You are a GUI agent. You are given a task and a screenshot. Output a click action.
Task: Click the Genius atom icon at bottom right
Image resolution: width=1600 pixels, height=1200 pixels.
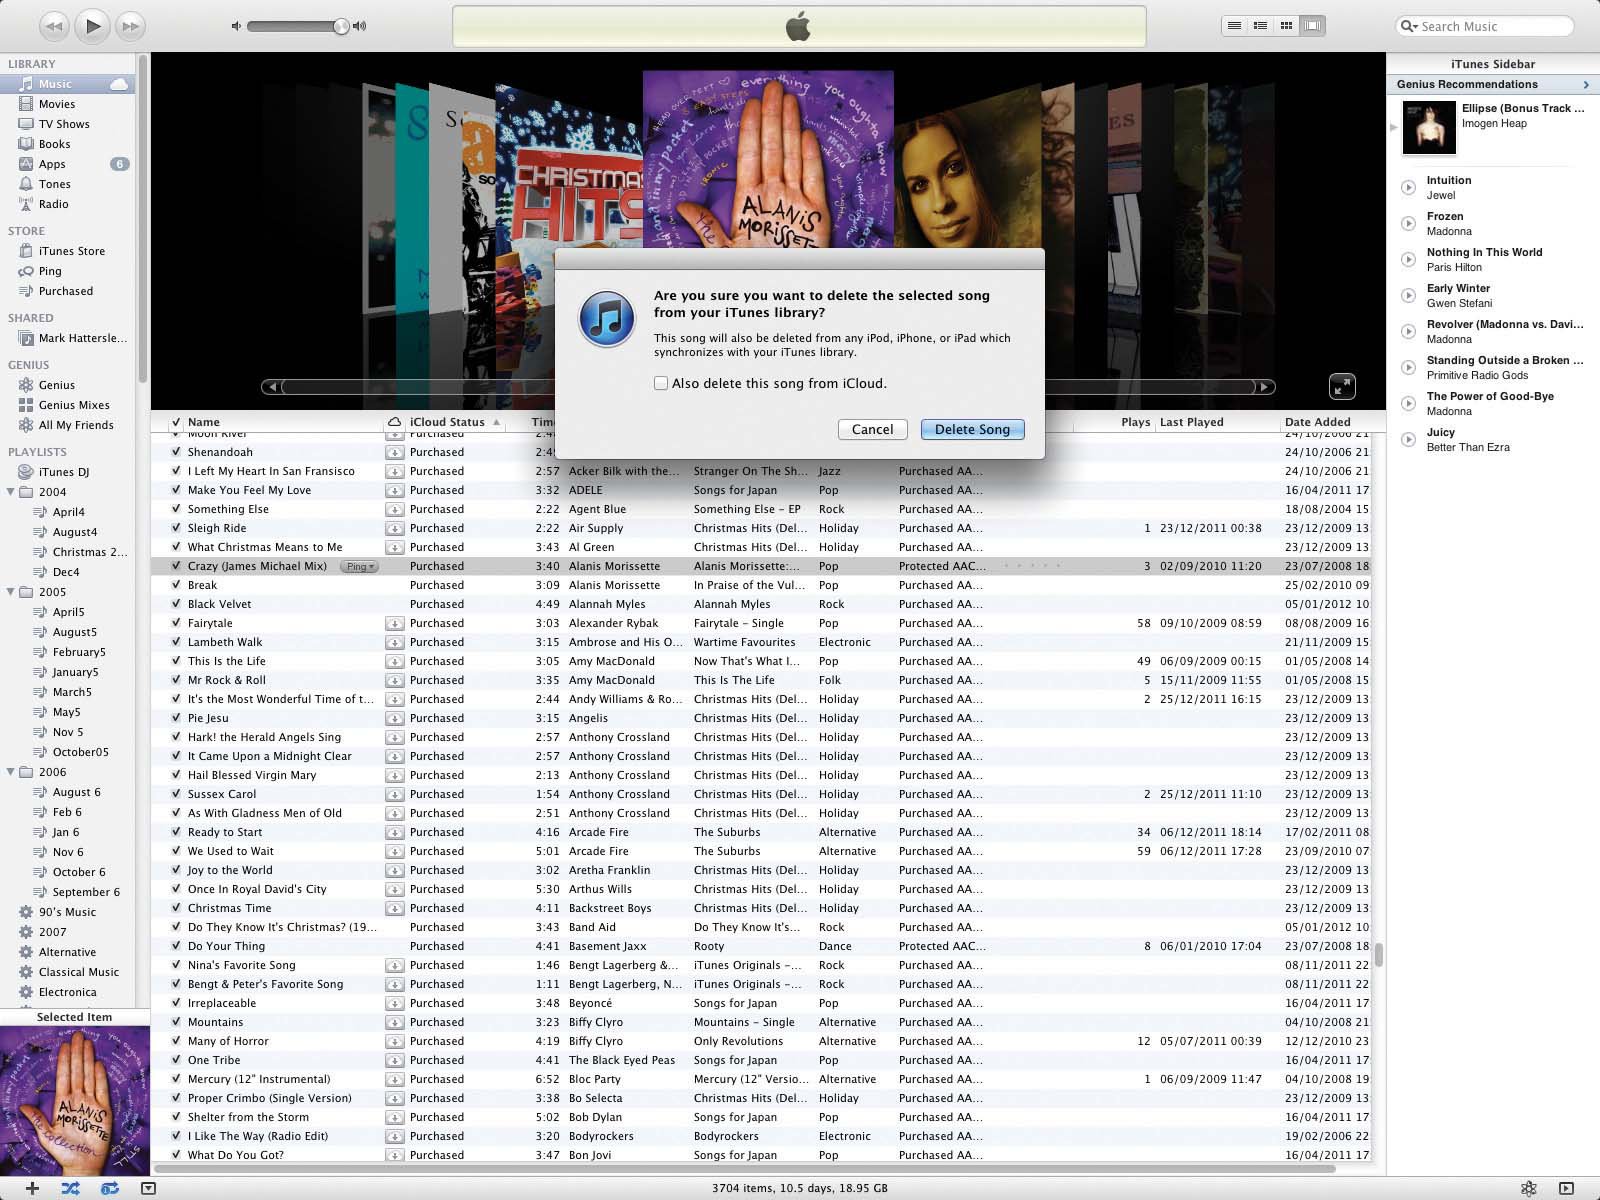pos(1528,1188)
